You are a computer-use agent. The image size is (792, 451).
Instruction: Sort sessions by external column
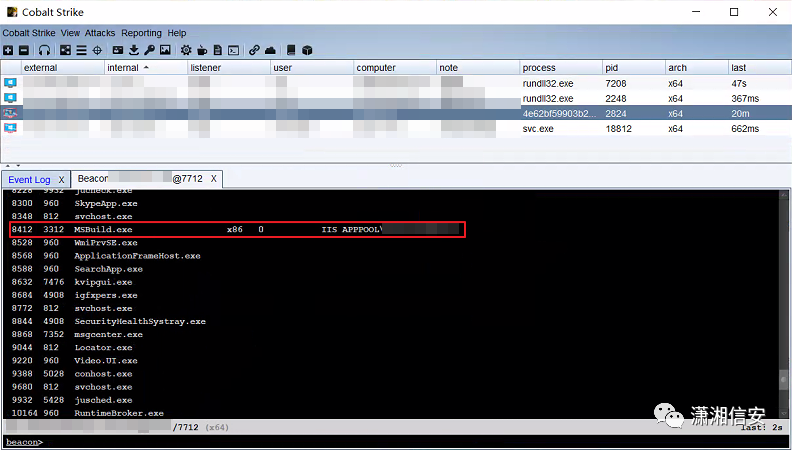point(63,68)
